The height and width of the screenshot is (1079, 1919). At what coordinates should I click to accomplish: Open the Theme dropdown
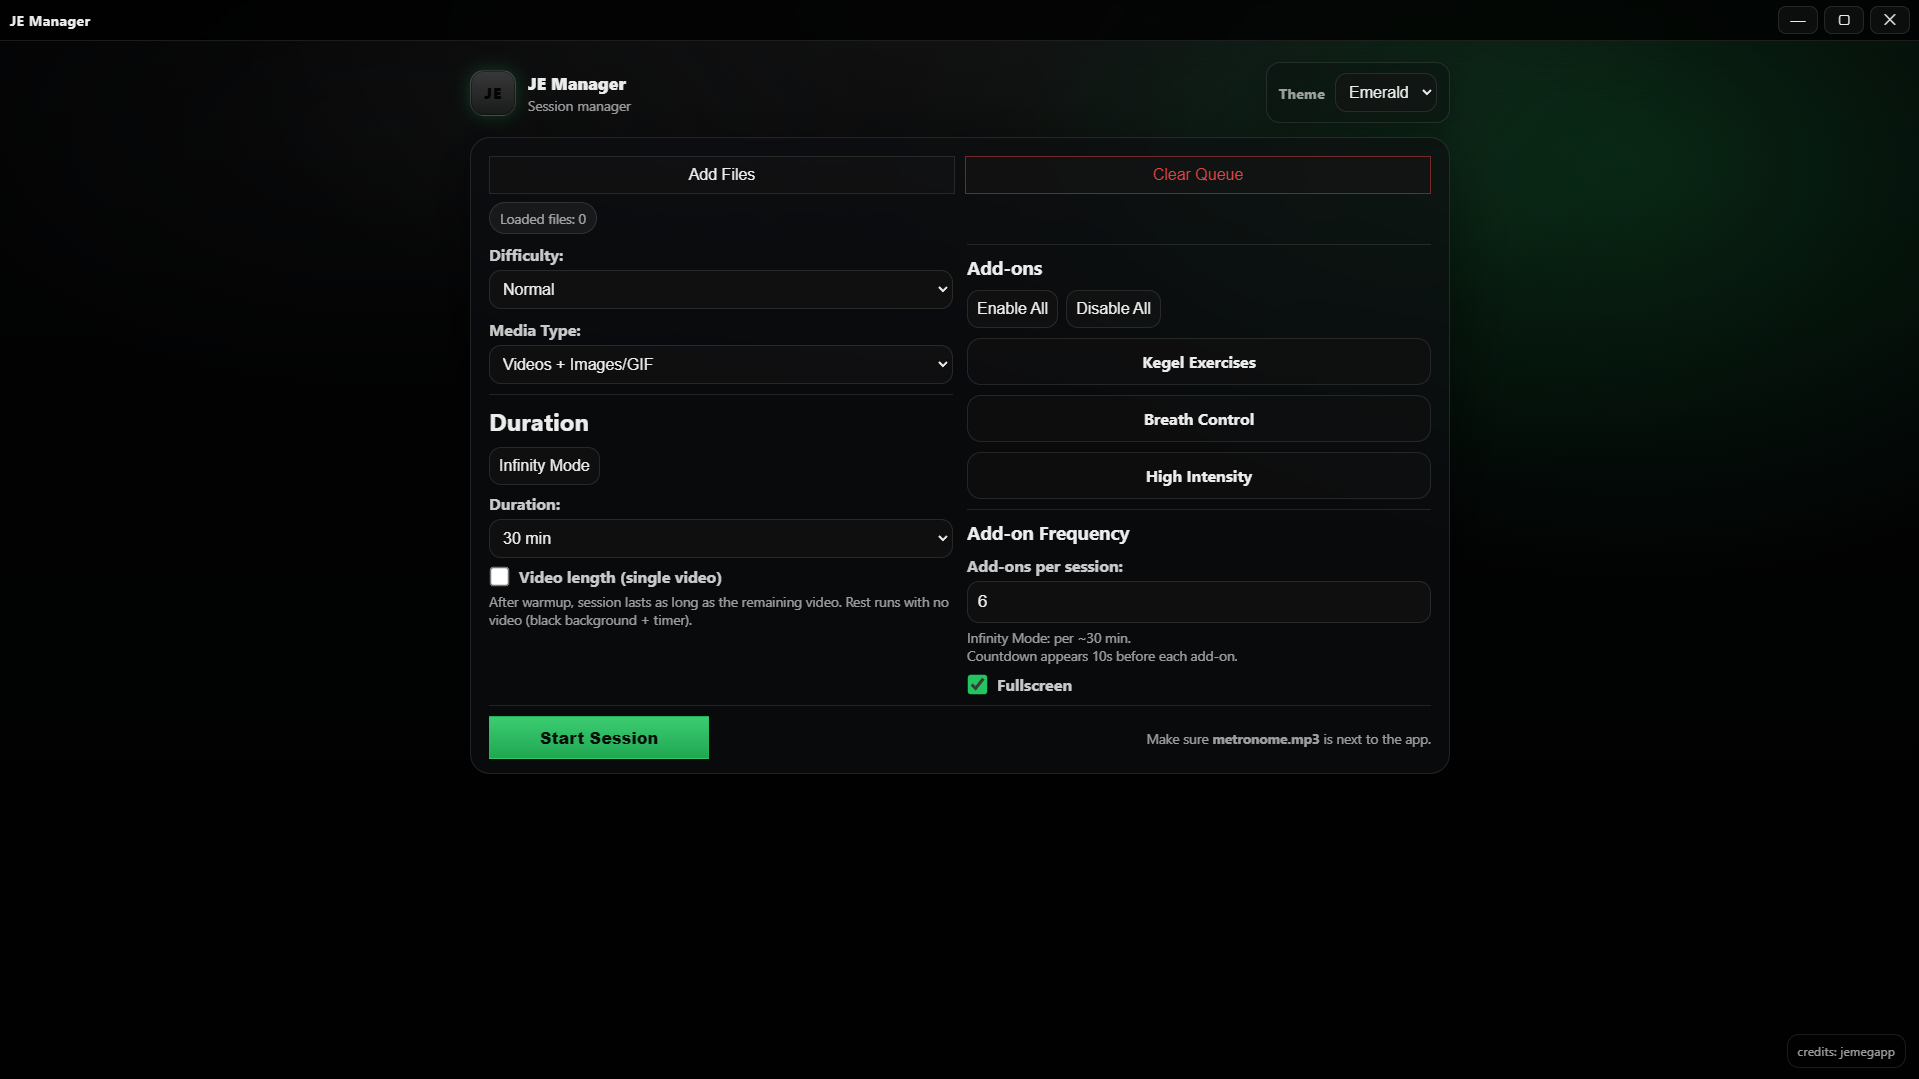click(x=1386, y=93)
